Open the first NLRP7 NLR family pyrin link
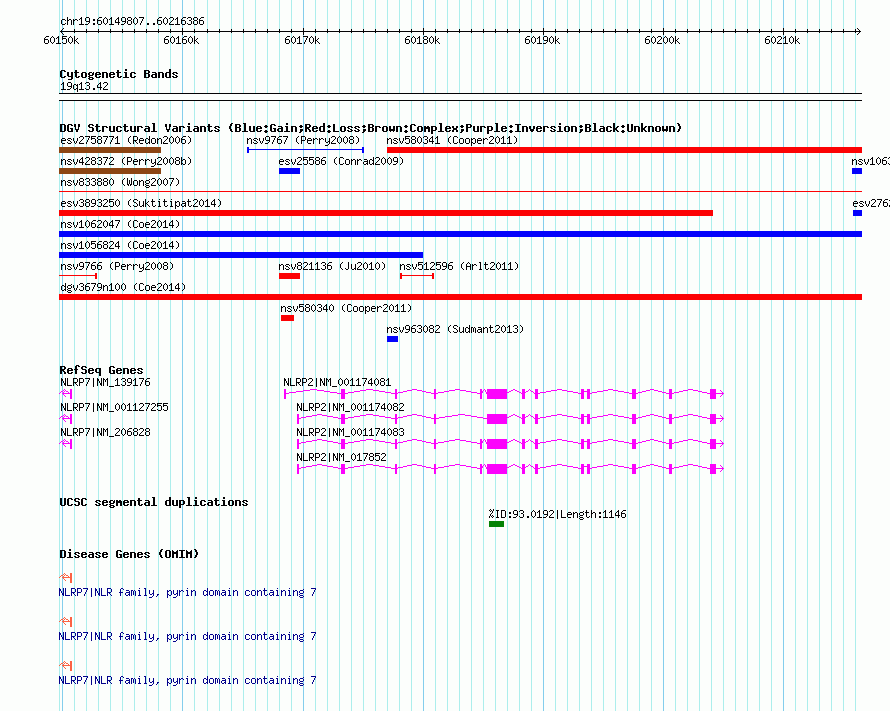The height and width of the screenshot is (711, 890). (x=187, y=592)
